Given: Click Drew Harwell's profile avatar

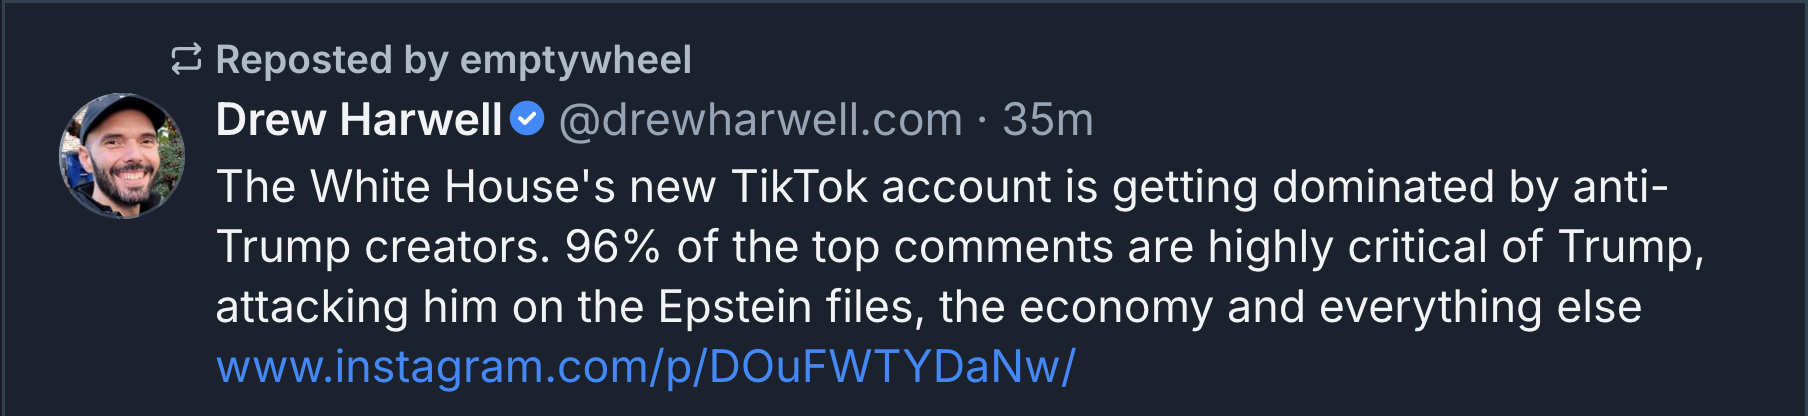Looking at the screenshot, I should pos(122,155).
